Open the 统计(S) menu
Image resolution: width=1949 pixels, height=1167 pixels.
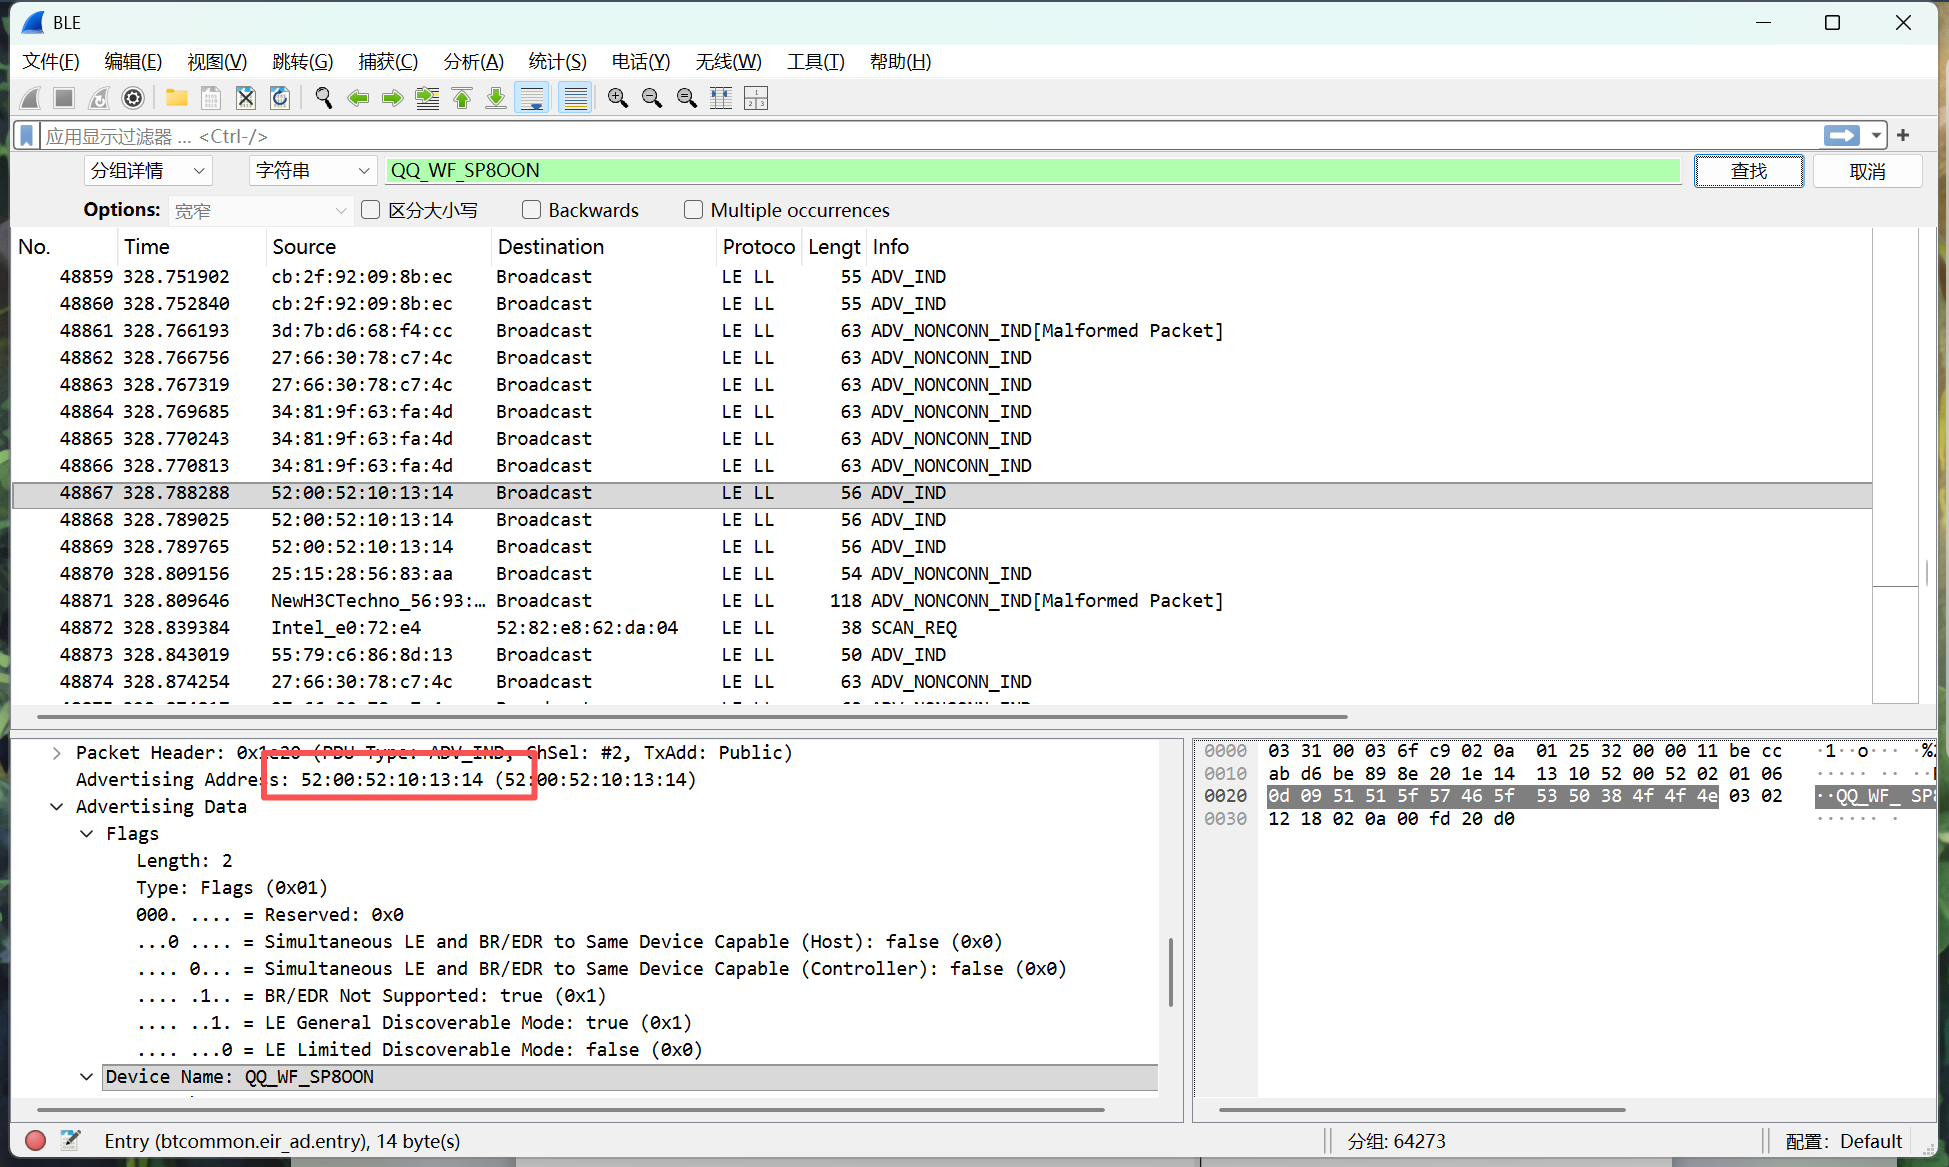[557, 62]
